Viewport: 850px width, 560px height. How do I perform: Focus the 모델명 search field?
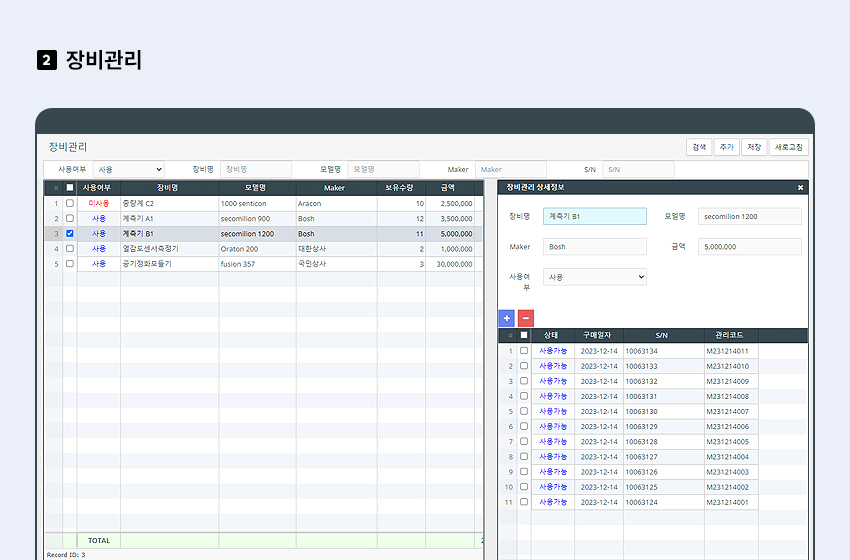click(x=383, y=170)
